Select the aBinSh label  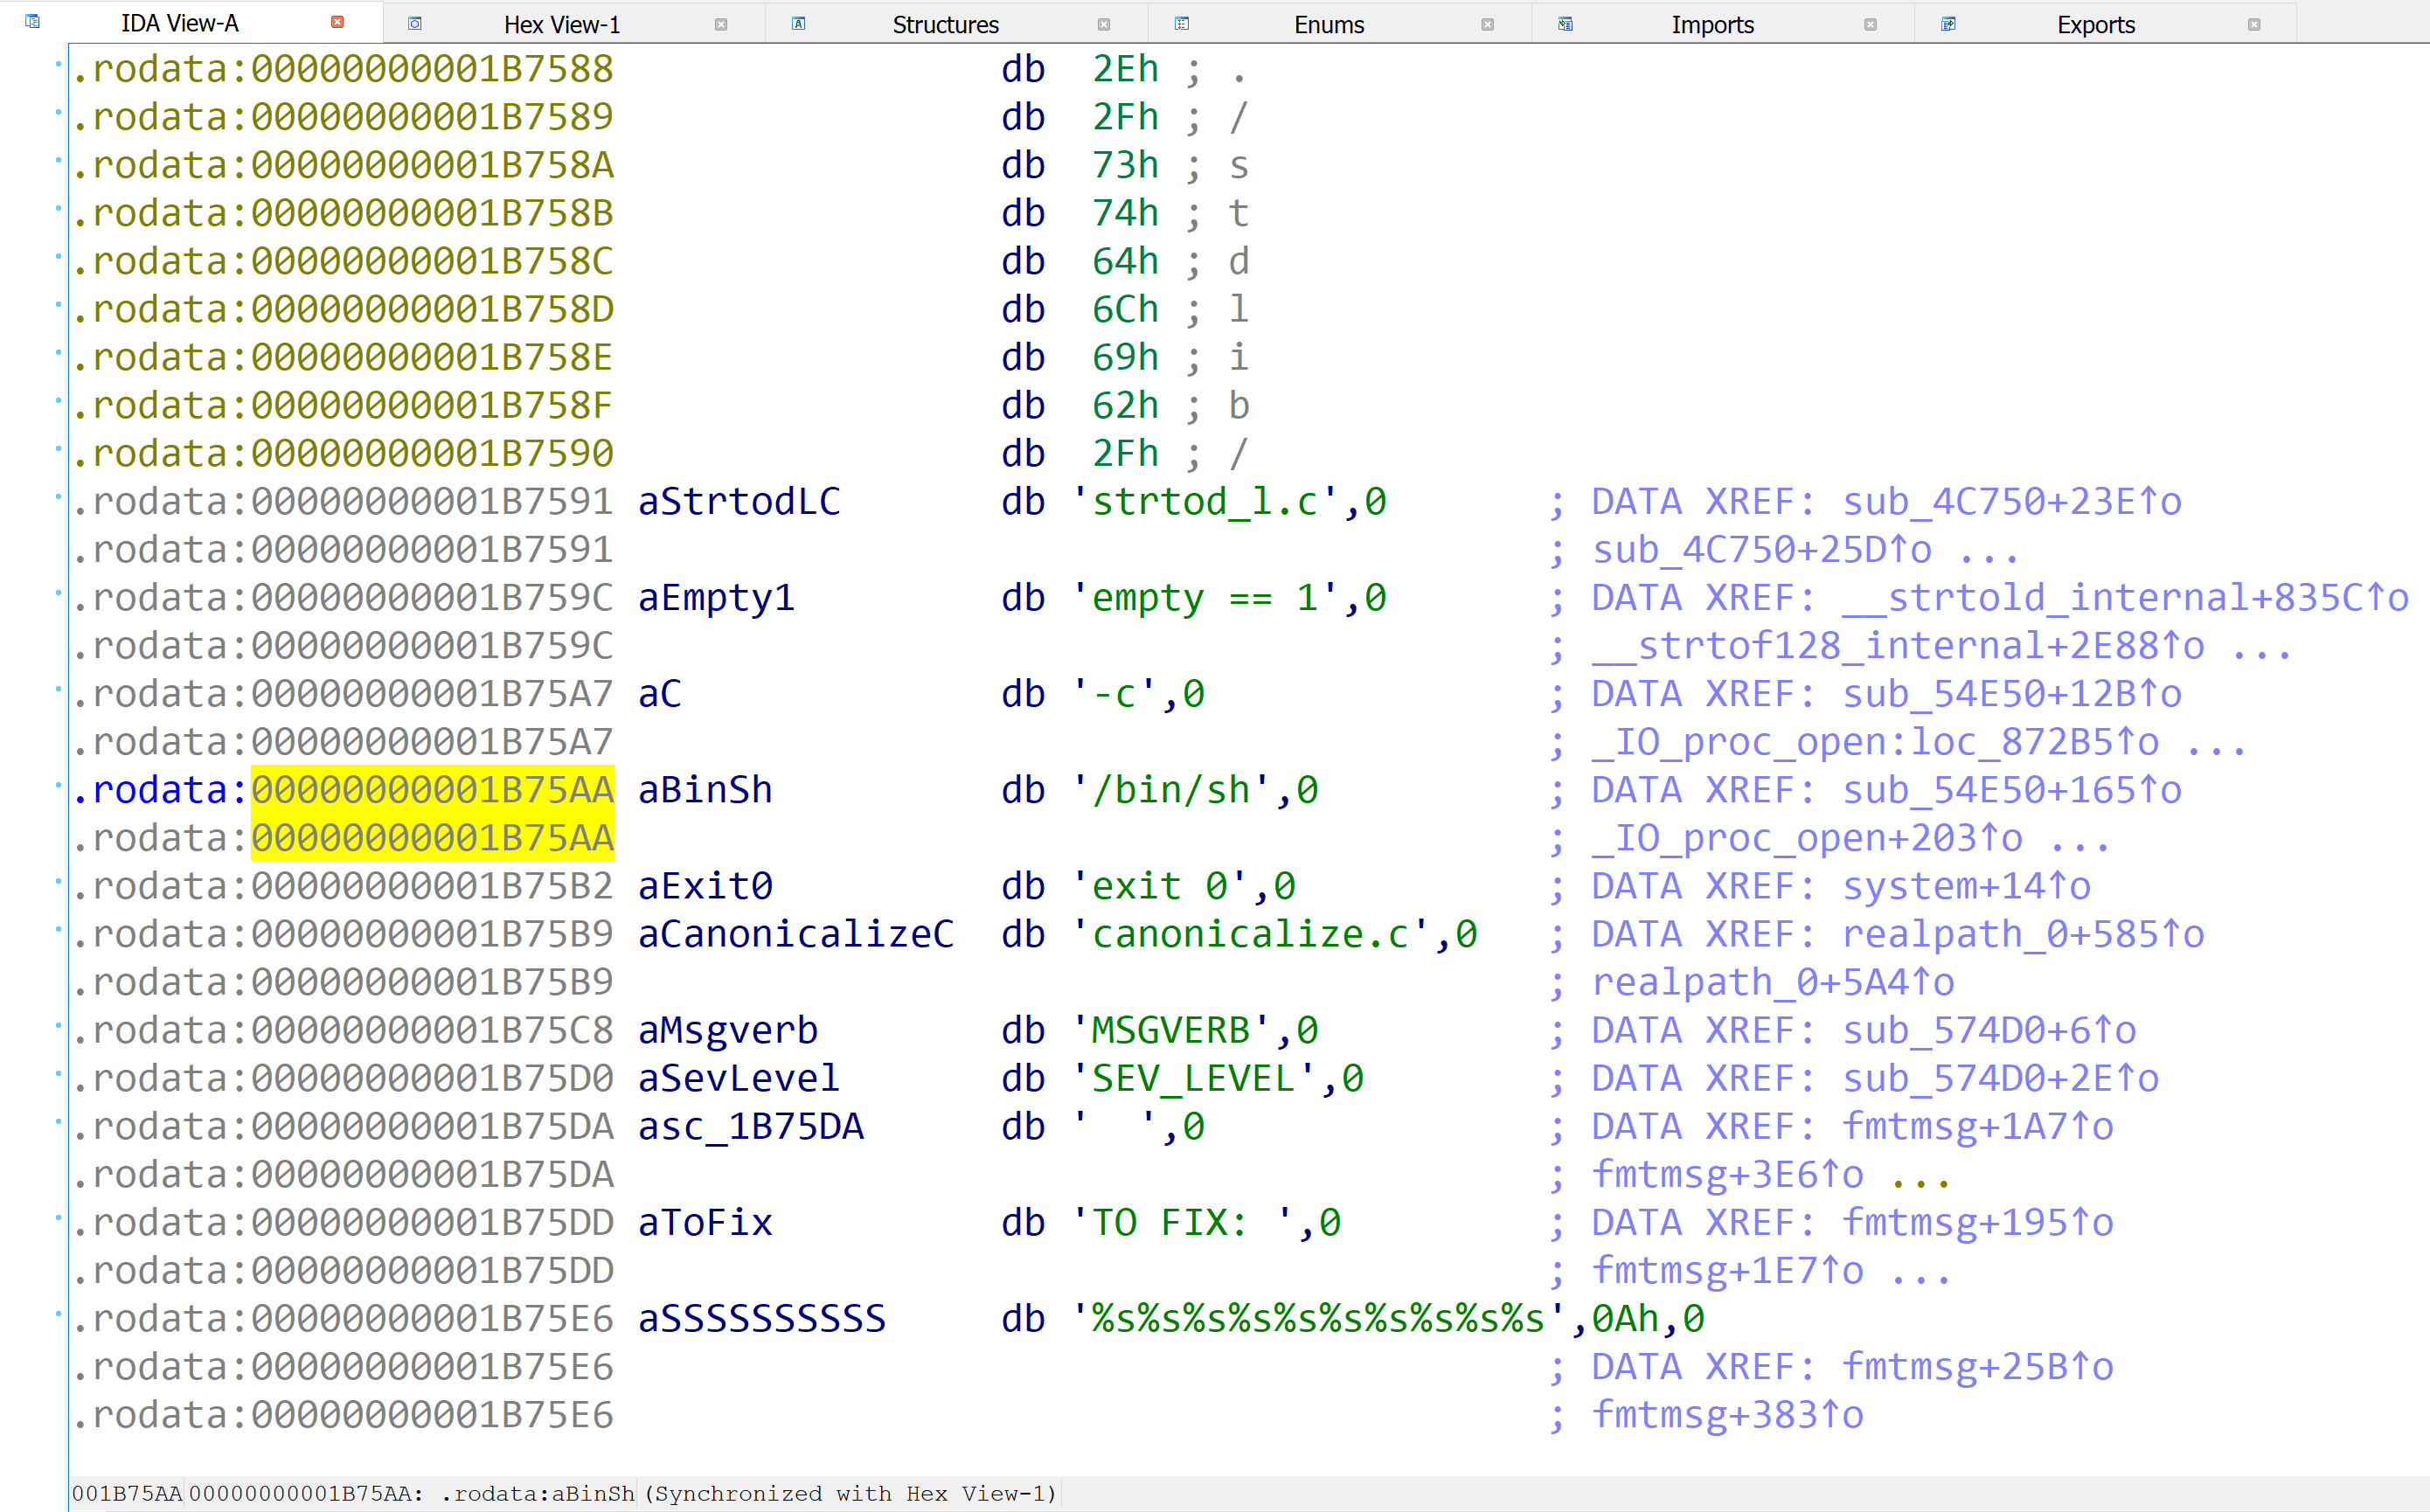click(x=705, y=789)
